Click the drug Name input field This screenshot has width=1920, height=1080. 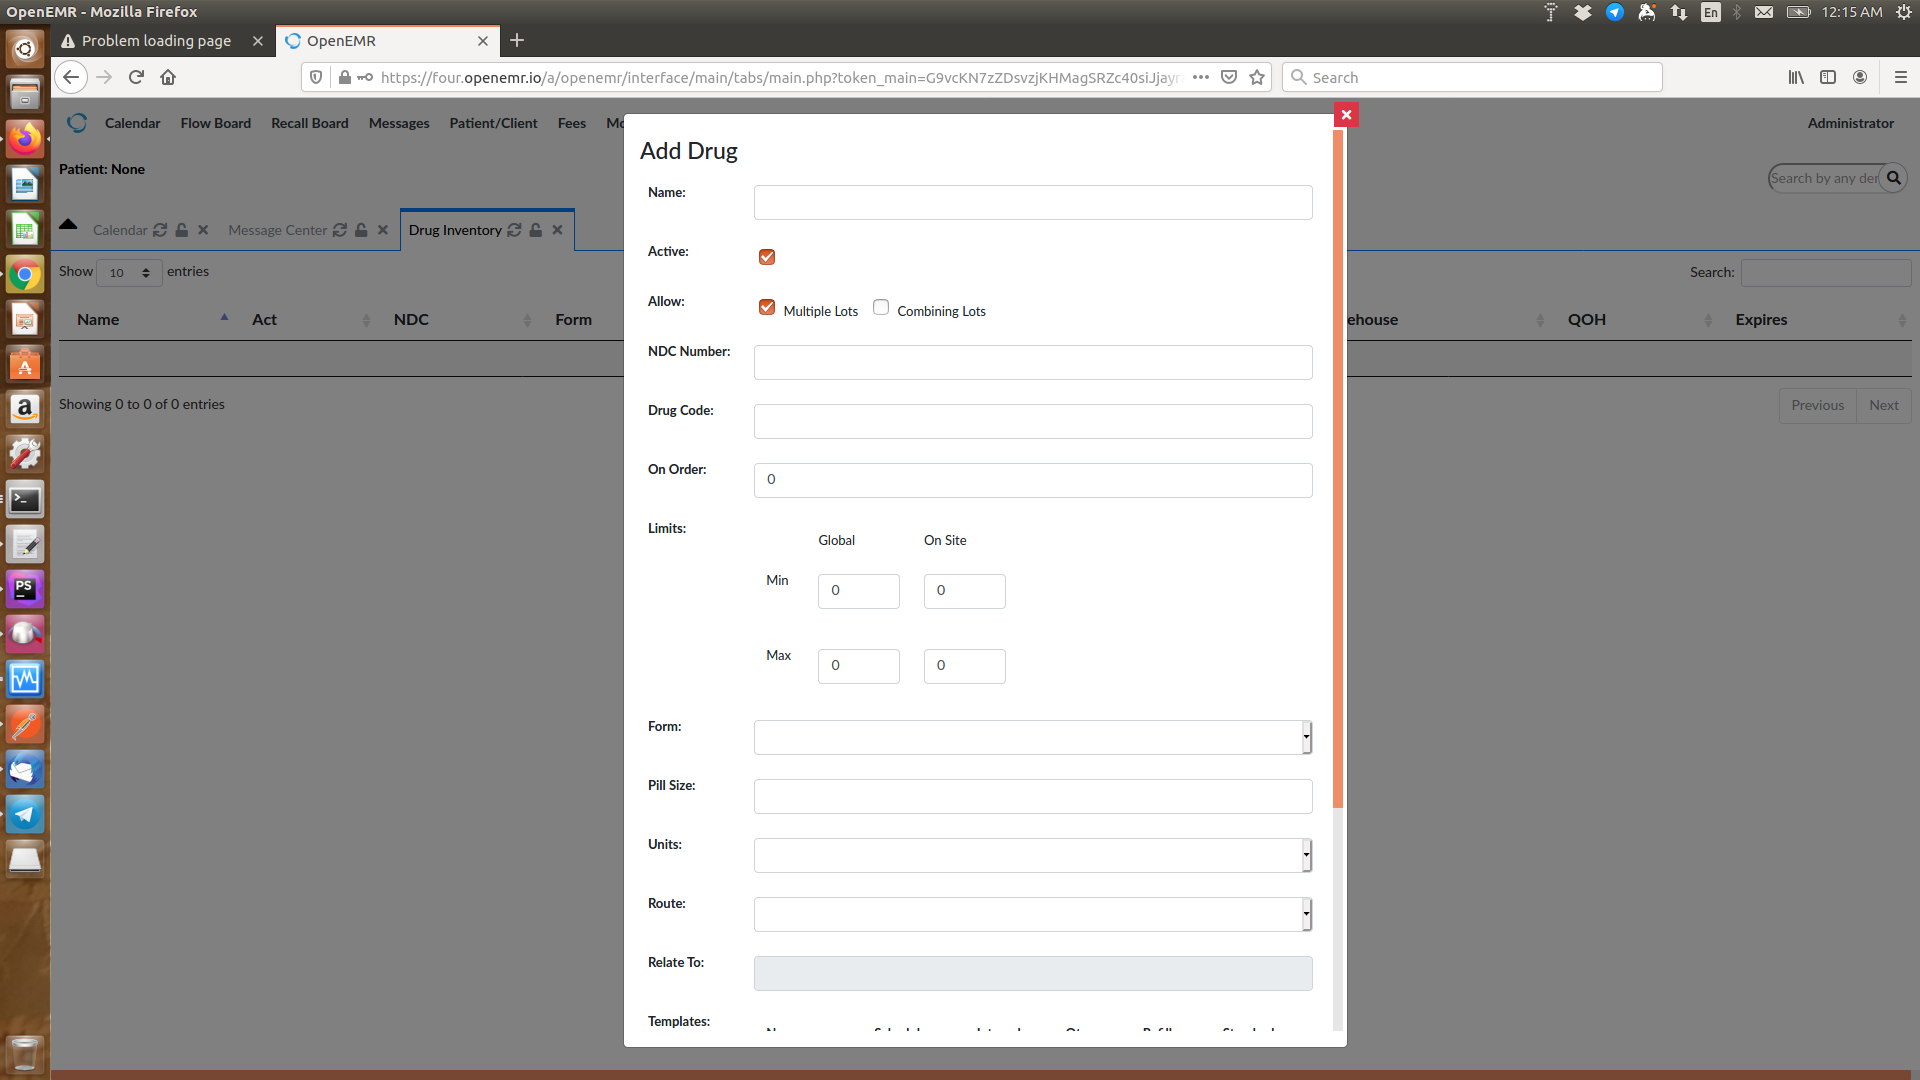pyautogui.click(x=1033, y=202)
